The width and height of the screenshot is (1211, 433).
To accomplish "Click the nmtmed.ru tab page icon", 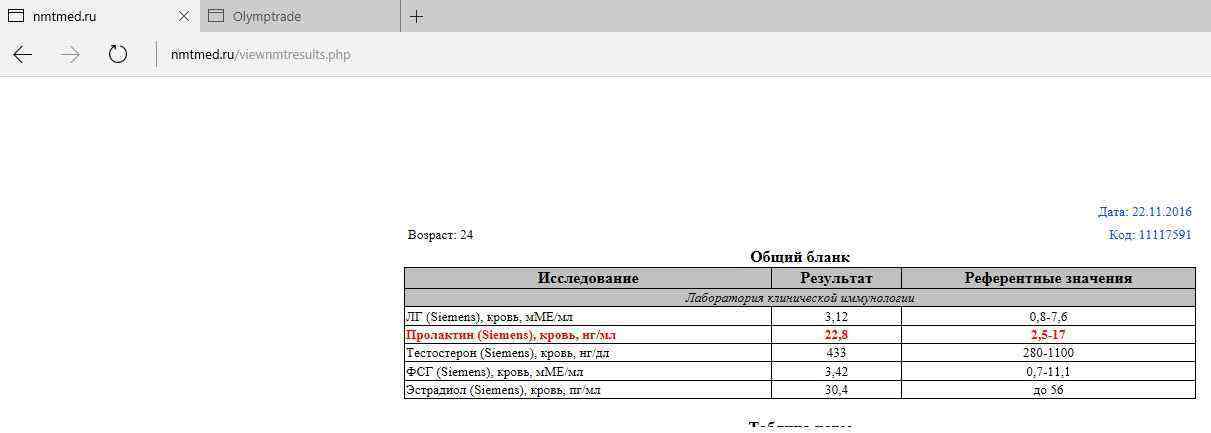I will click(x=16, y=16).
